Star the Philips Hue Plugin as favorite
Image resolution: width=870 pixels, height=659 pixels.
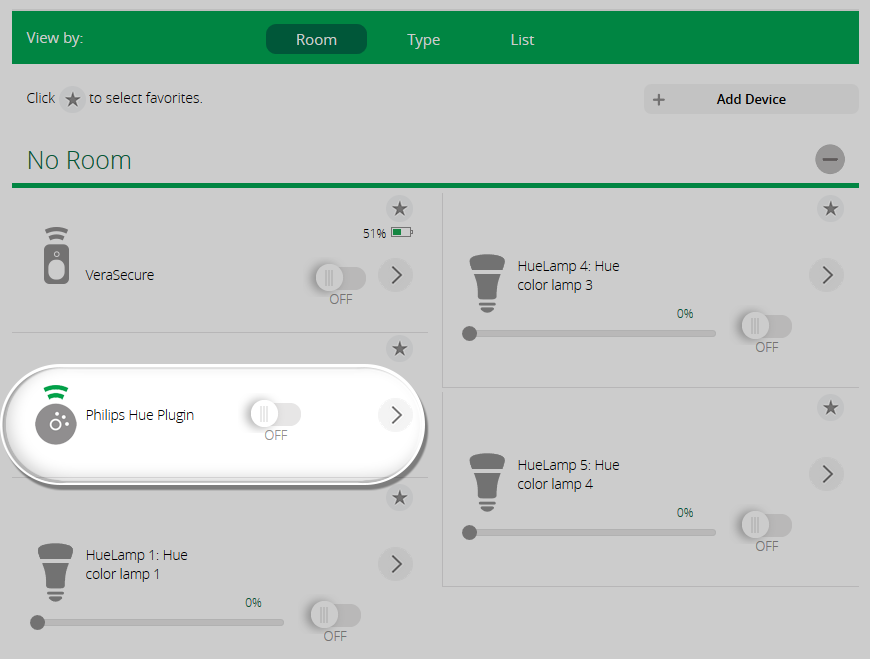pos(399,348)
